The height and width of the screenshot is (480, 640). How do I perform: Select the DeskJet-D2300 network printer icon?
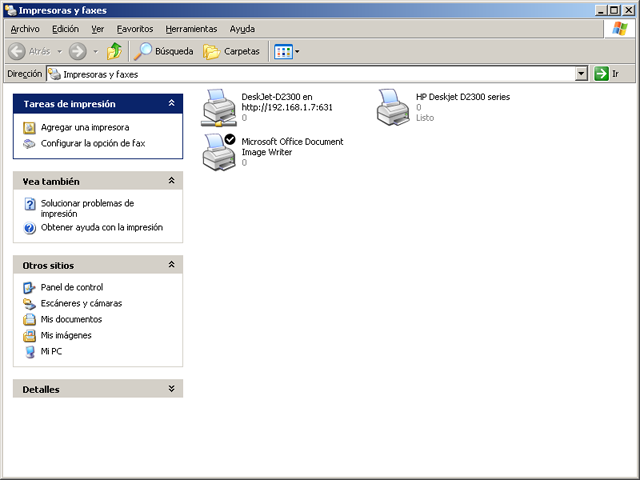point(219,107)
